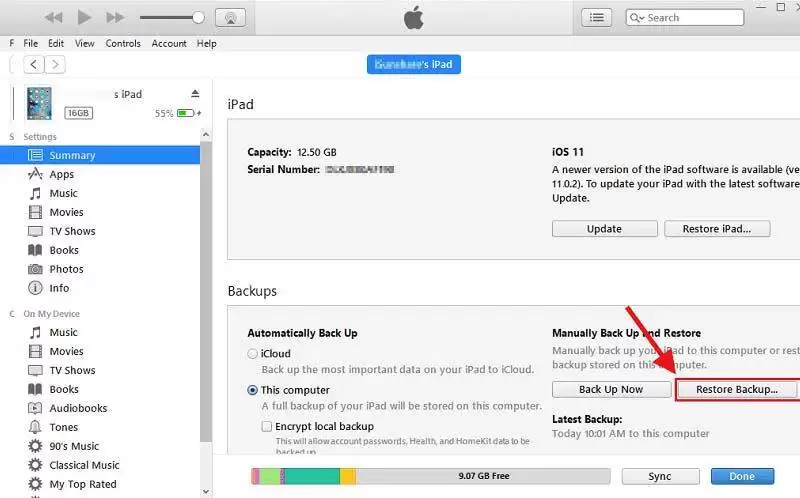Open the File menu

pos(31,43)
